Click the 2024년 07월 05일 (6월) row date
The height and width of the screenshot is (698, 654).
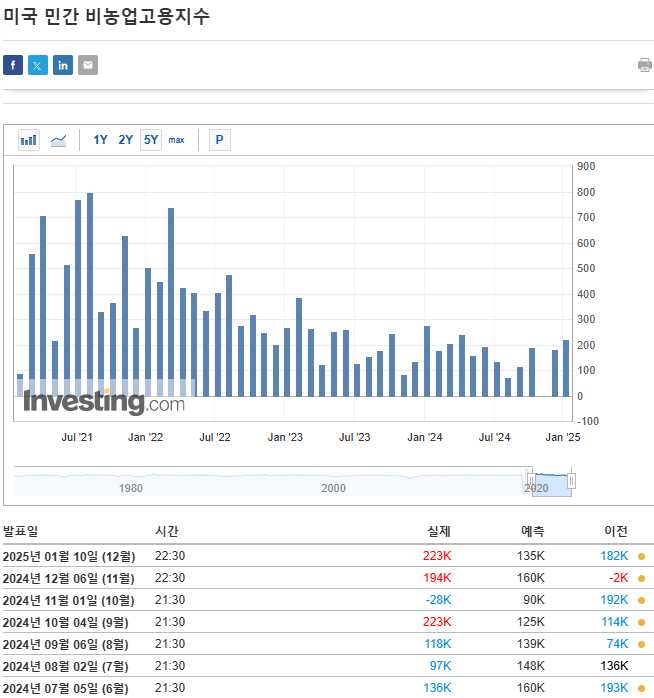pos(65,689)
